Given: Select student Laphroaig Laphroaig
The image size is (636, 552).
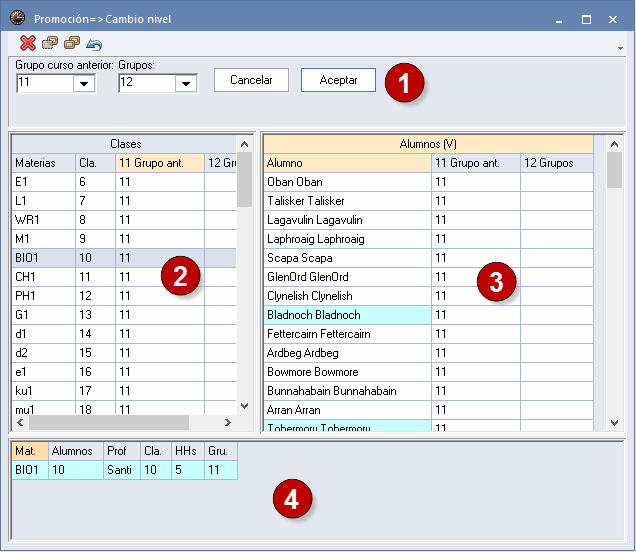Looking at the screenshot, I should click(x=348, y=239).
